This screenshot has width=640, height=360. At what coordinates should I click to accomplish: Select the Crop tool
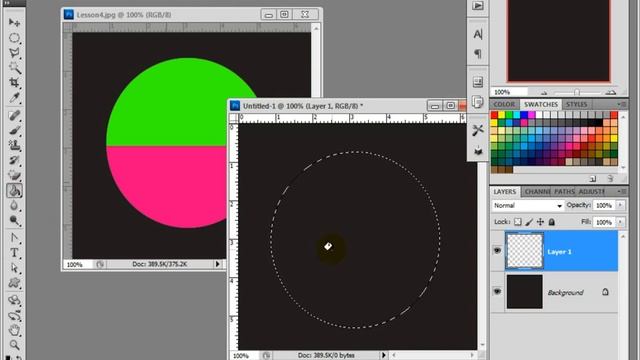pos(14,82)
